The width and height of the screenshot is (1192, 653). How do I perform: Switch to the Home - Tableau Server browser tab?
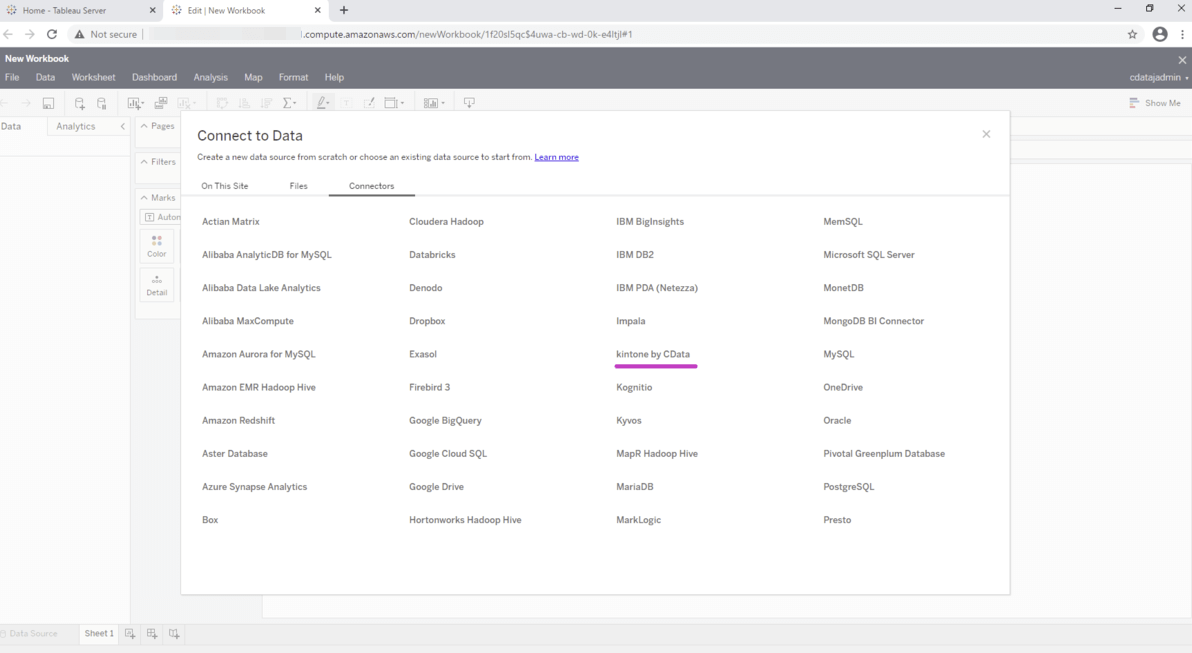click(70, 11)
